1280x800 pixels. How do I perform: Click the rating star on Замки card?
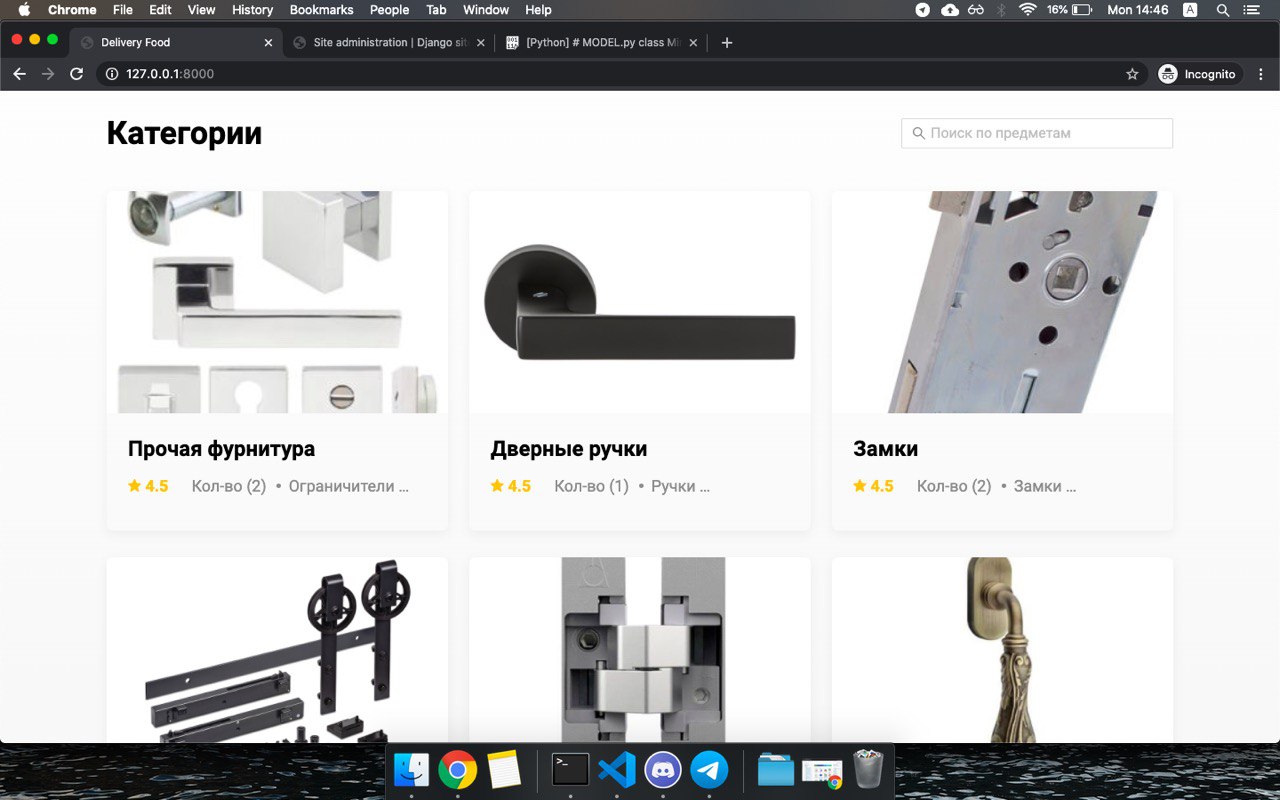point(859,486)
